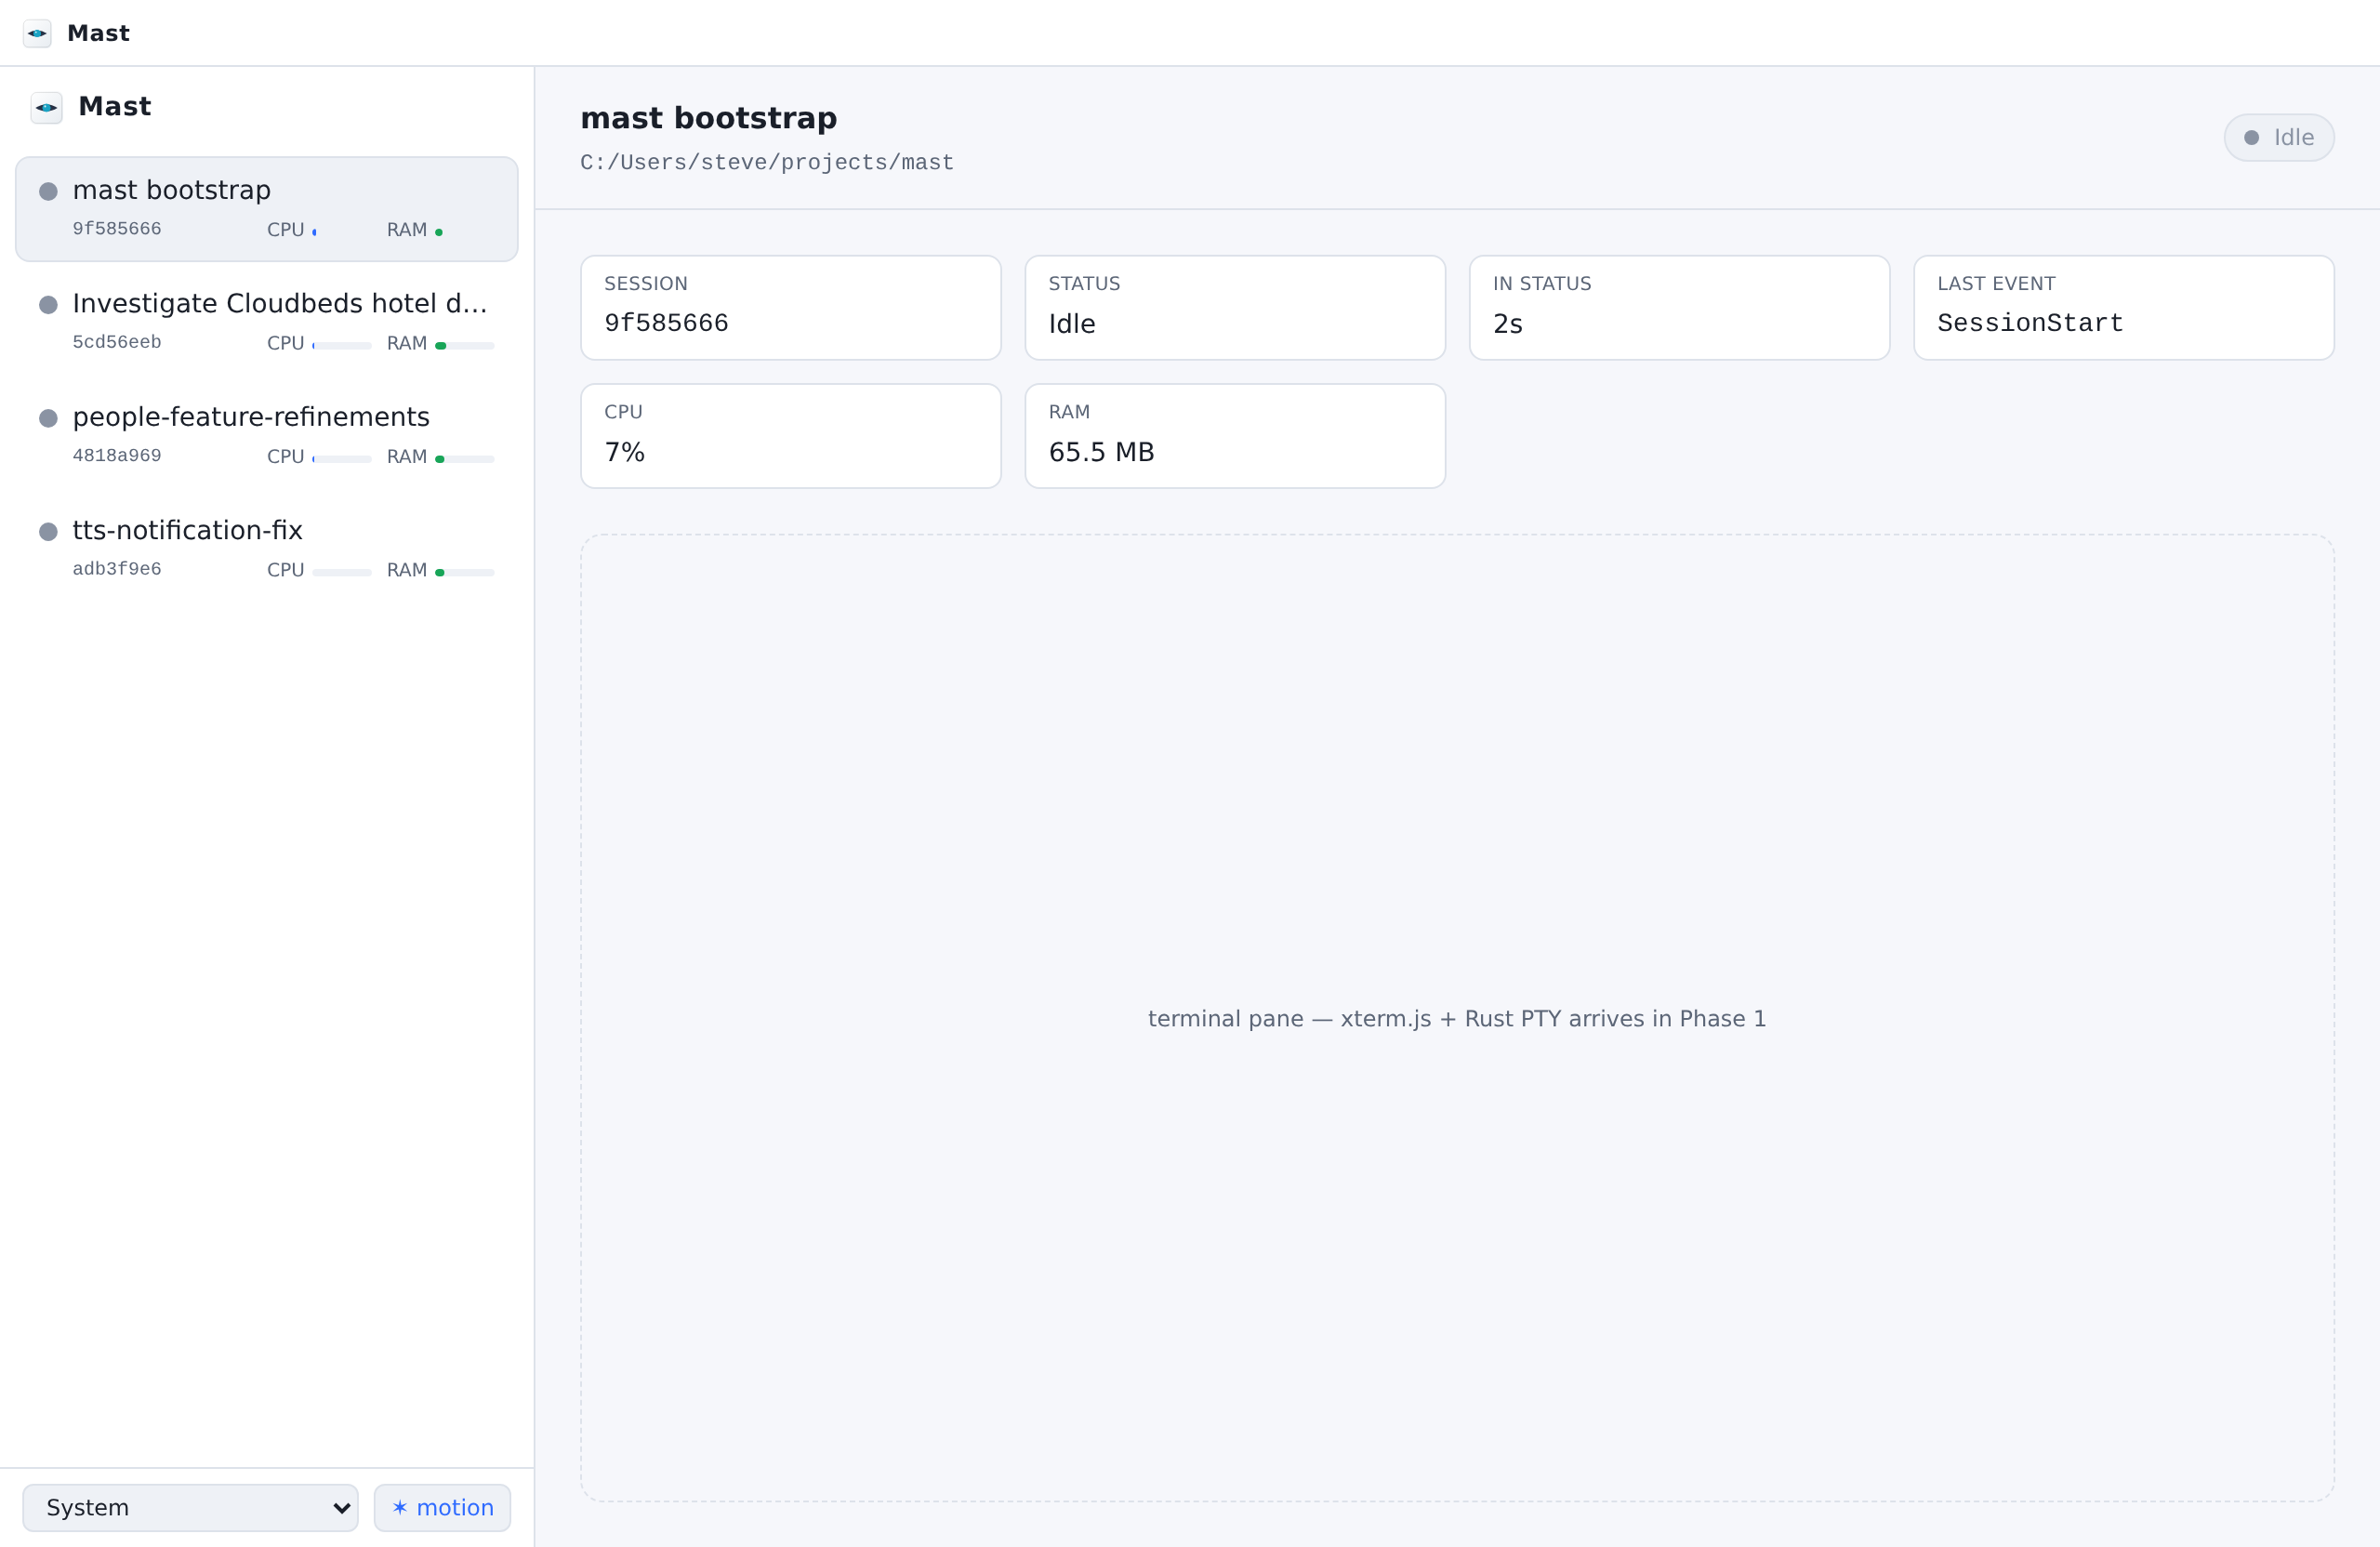This screenshot has width=2380, height=1547.
Task: Click RAM meter of Investigate Cloudbeds row
Action: pos(465,346)
